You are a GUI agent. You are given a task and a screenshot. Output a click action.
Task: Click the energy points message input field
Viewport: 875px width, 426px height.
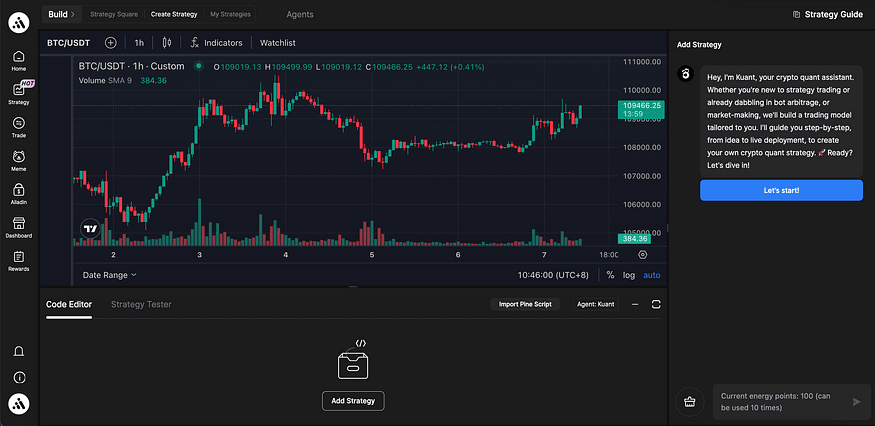click(783, 402)
